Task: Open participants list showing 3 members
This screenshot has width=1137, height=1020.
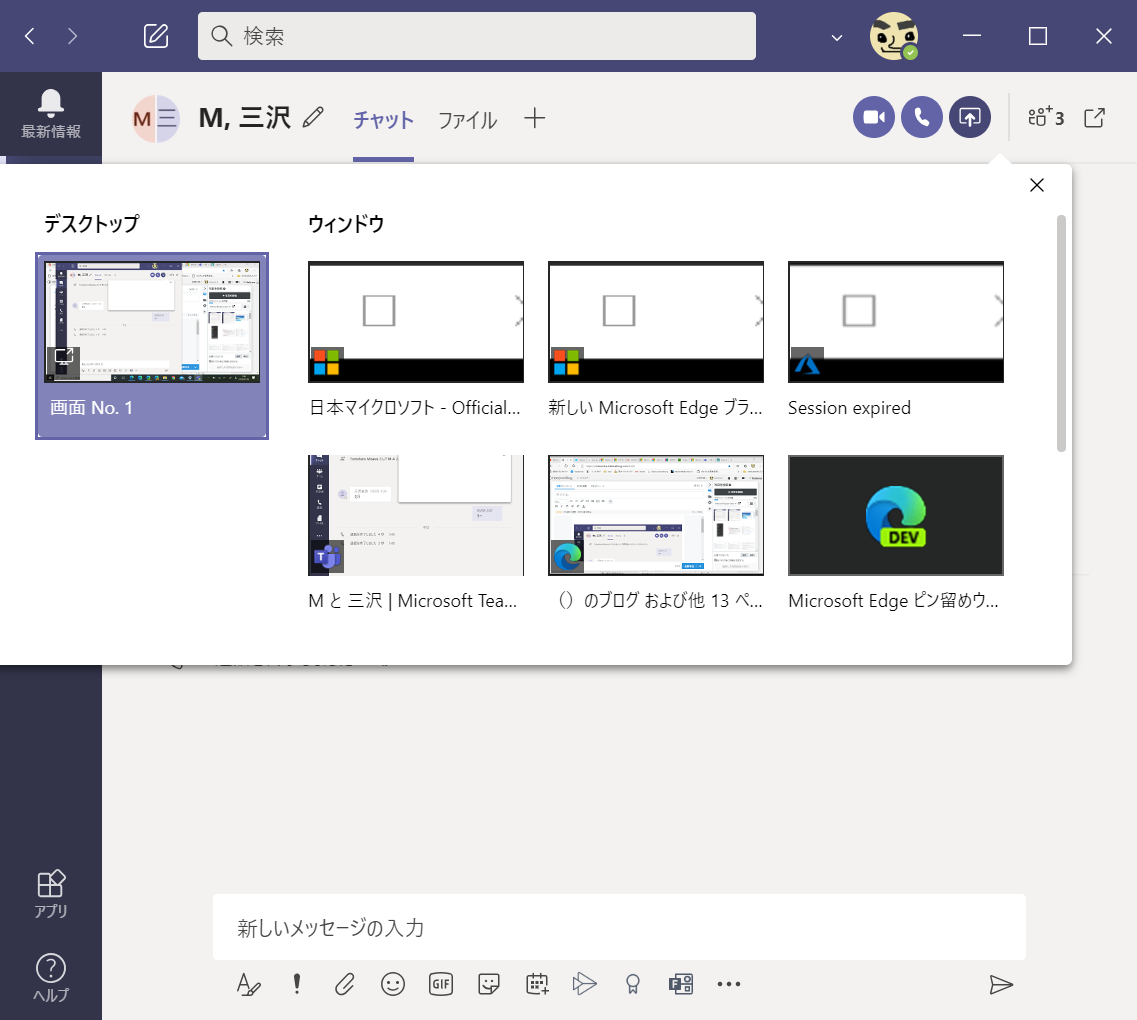Action: pyautogui.click(x=1046, y=117)
